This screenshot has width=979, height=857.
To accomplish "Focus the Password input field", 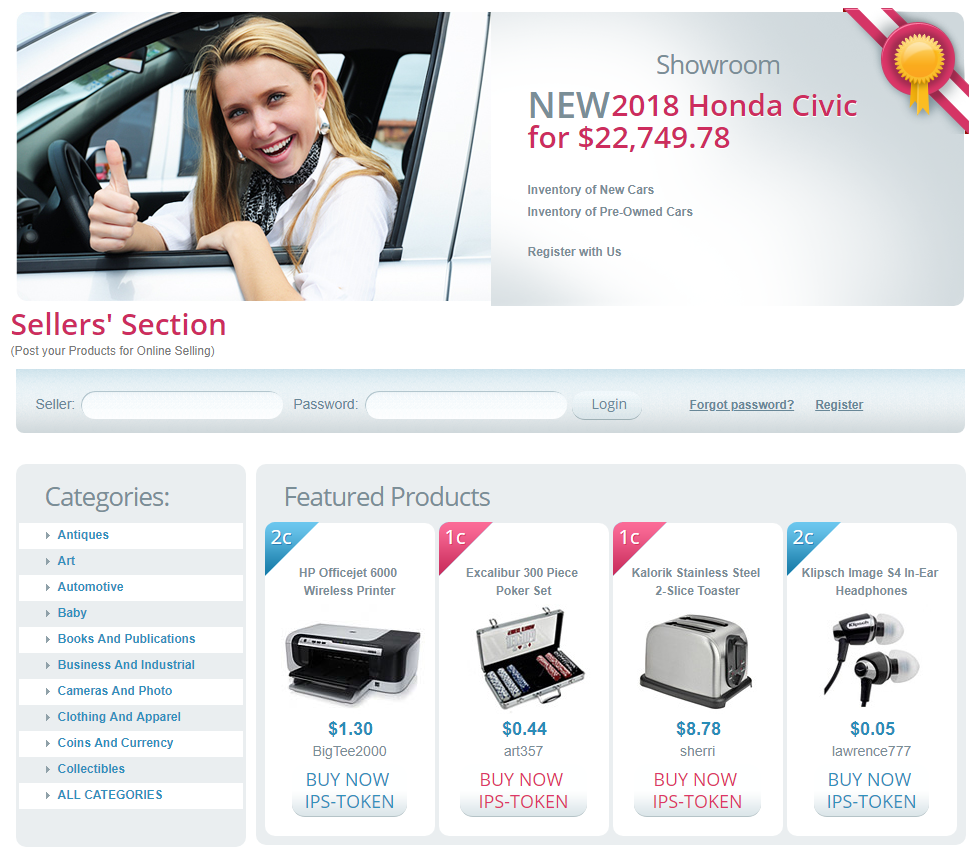I will pyautogui.click(x=466, y=405).
